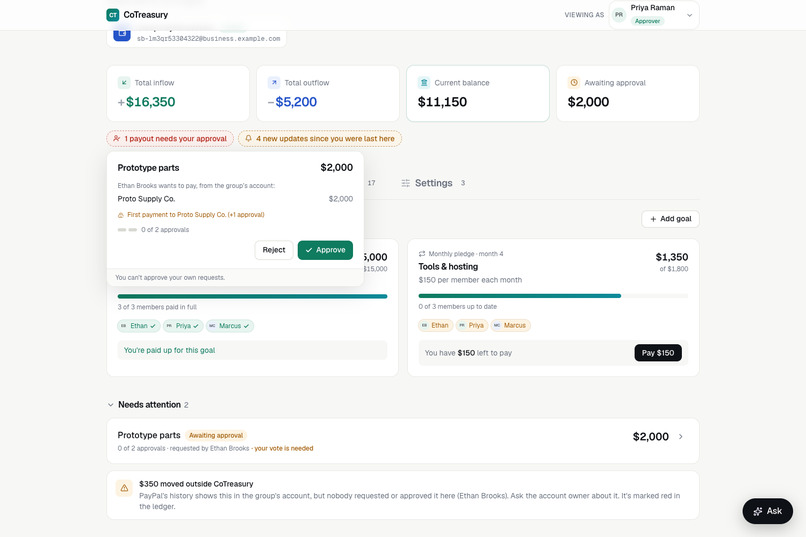806x537 pixels.
Task: Reject the Prototype parts payout
Action: pyautogui.click(x=274, y=250)
